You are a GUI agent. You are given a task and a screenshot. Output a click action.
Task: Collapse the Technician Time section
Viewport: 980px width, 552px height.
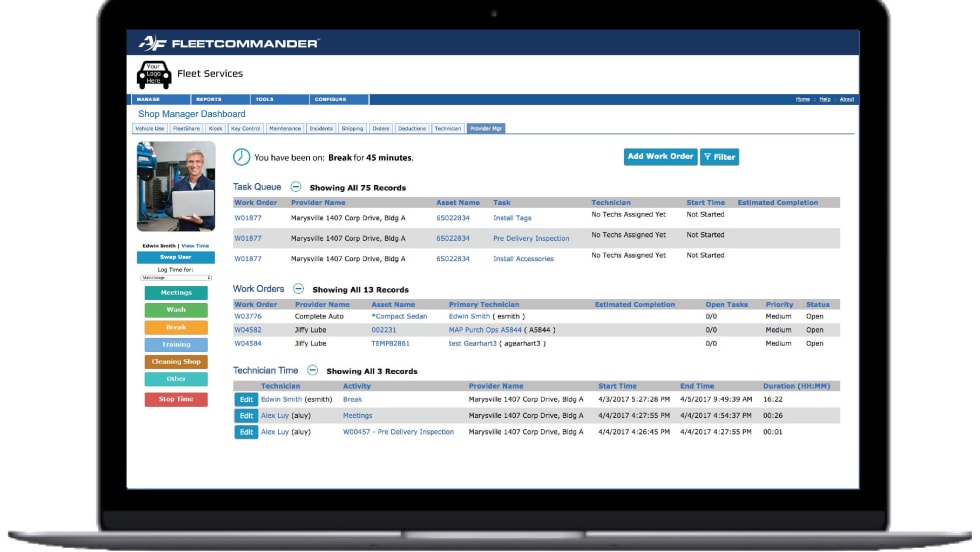tap(312, 370)
